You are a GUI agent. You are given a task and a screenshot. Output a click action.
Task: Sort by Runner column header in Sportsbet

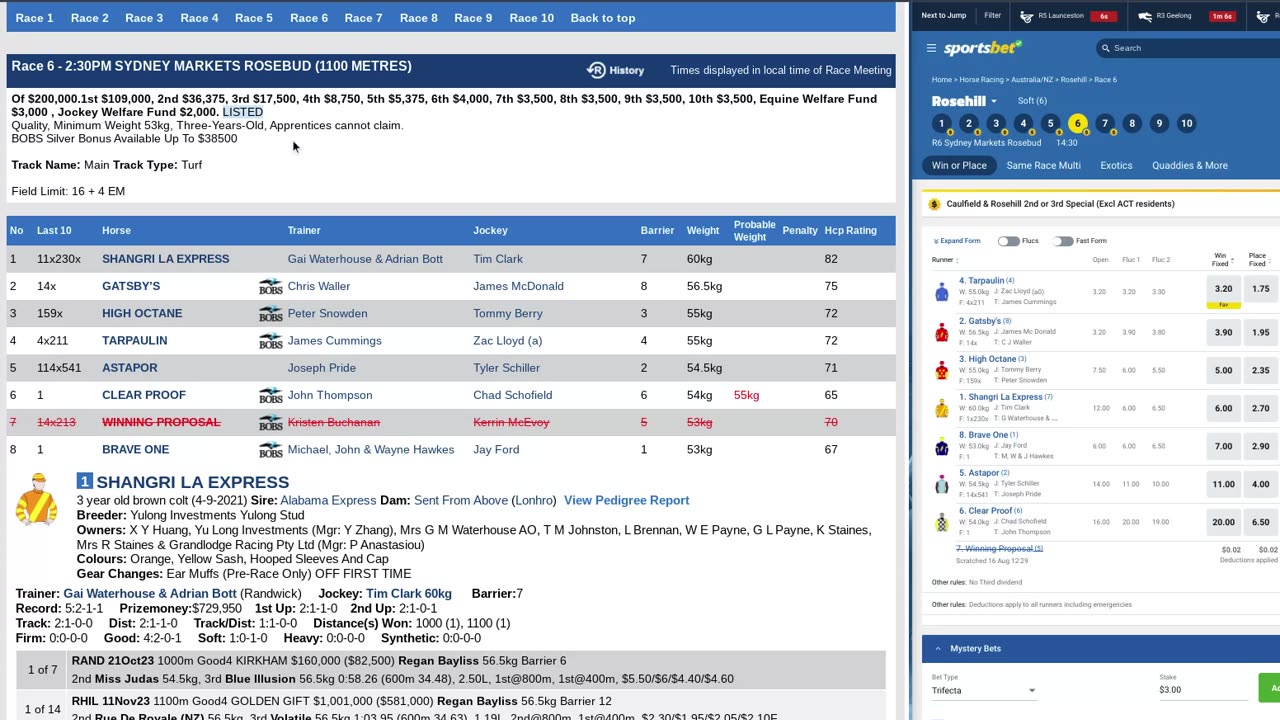pos(944,260)
